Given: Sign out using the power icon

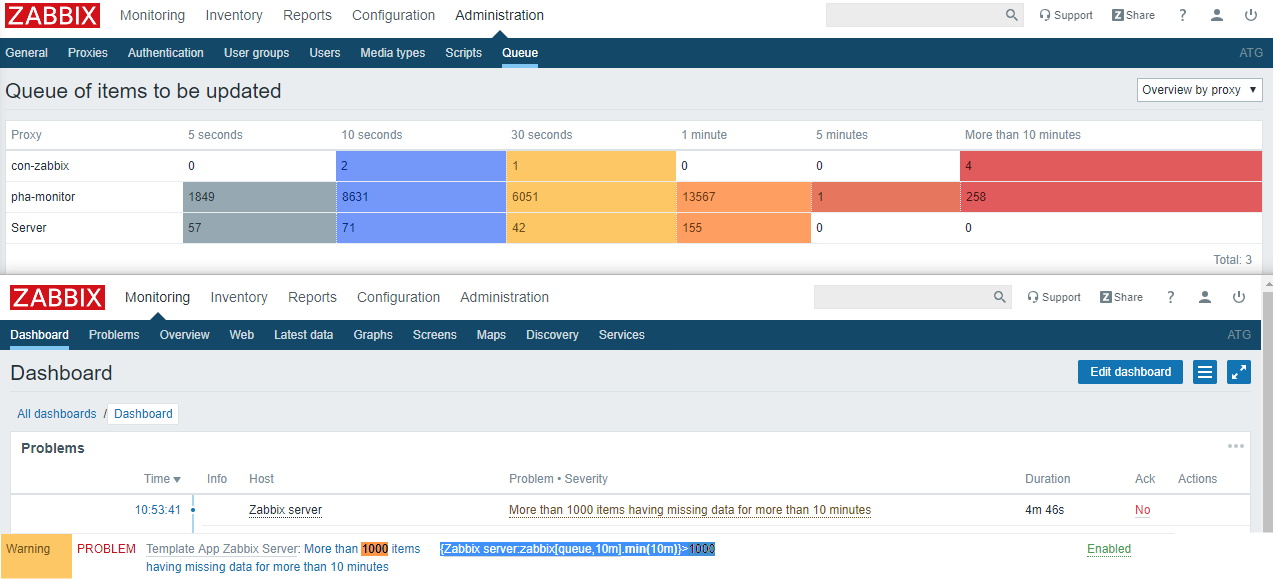Looking at the screenshot, I should click(1250, 15).
